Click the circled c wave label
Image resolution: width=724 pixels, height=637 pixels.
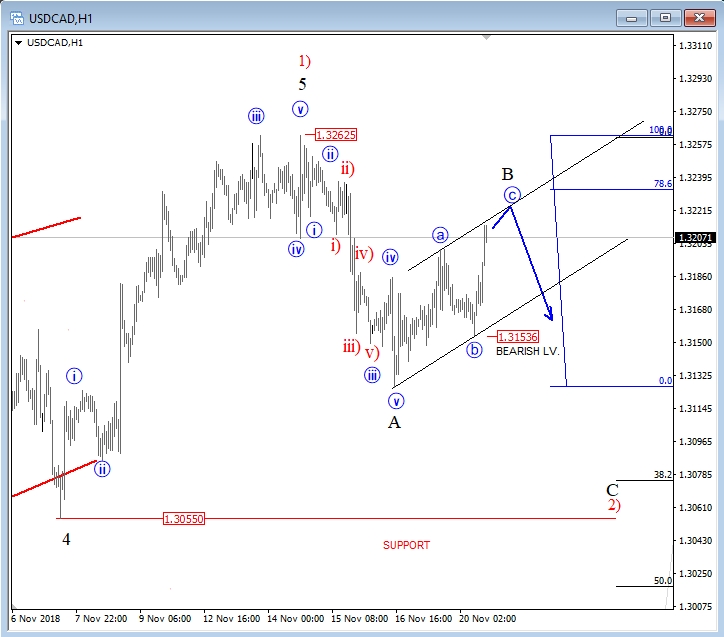[512, 195]
